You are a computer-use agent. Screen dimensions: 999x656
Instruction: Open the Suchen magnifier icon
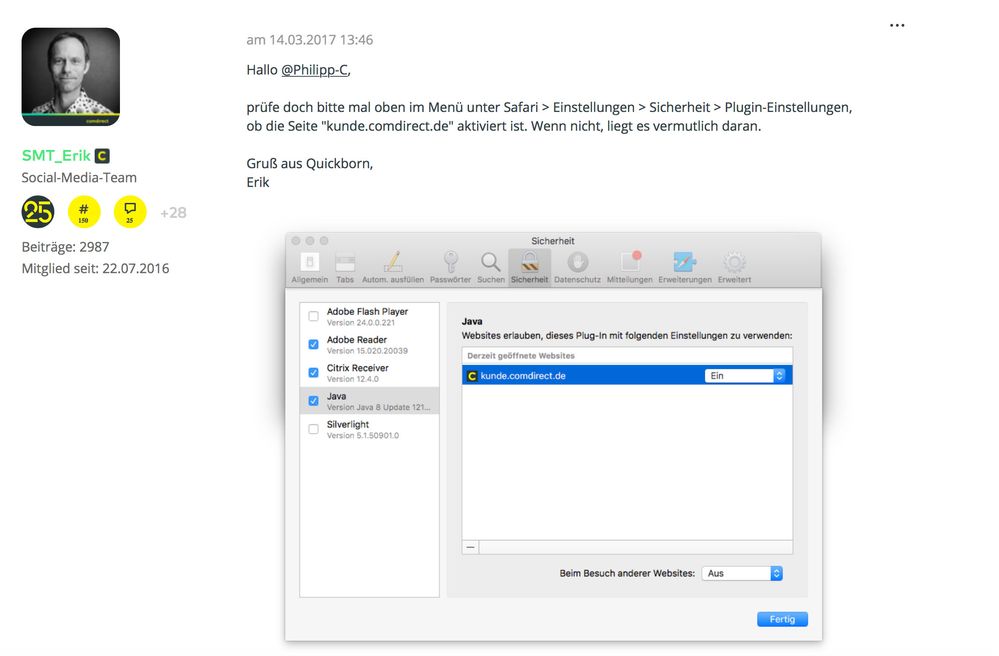(490, 263)
